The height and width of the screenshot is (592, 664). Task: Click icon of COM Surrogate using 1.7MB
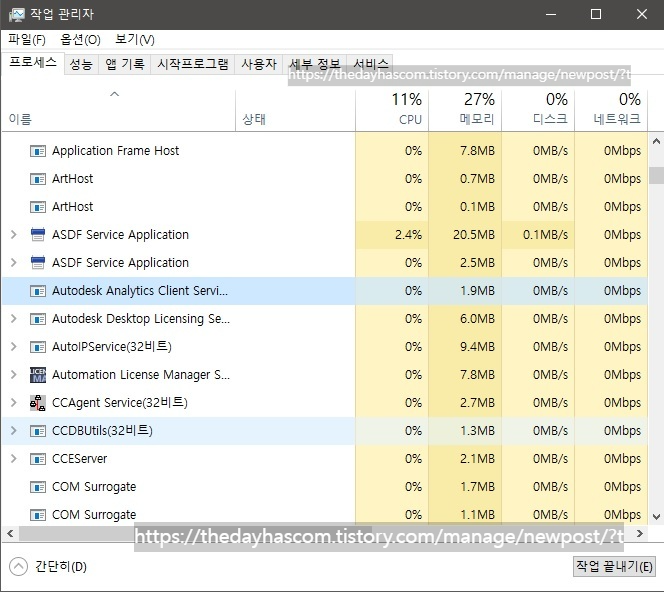click(38, 487)
